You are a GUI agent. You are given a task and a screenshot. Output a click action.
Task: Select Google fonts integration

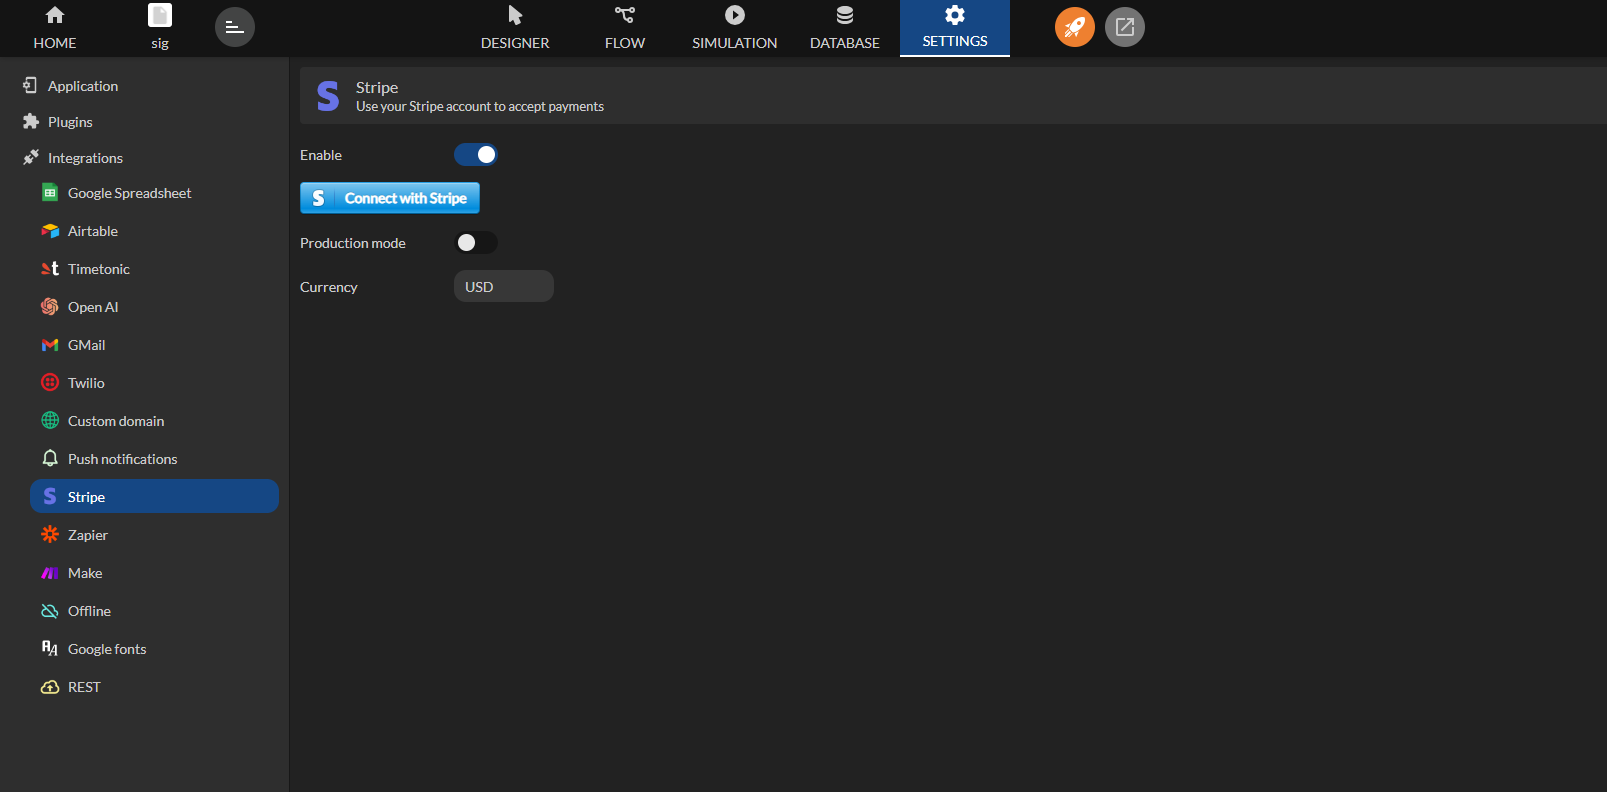tap(155, 649)
